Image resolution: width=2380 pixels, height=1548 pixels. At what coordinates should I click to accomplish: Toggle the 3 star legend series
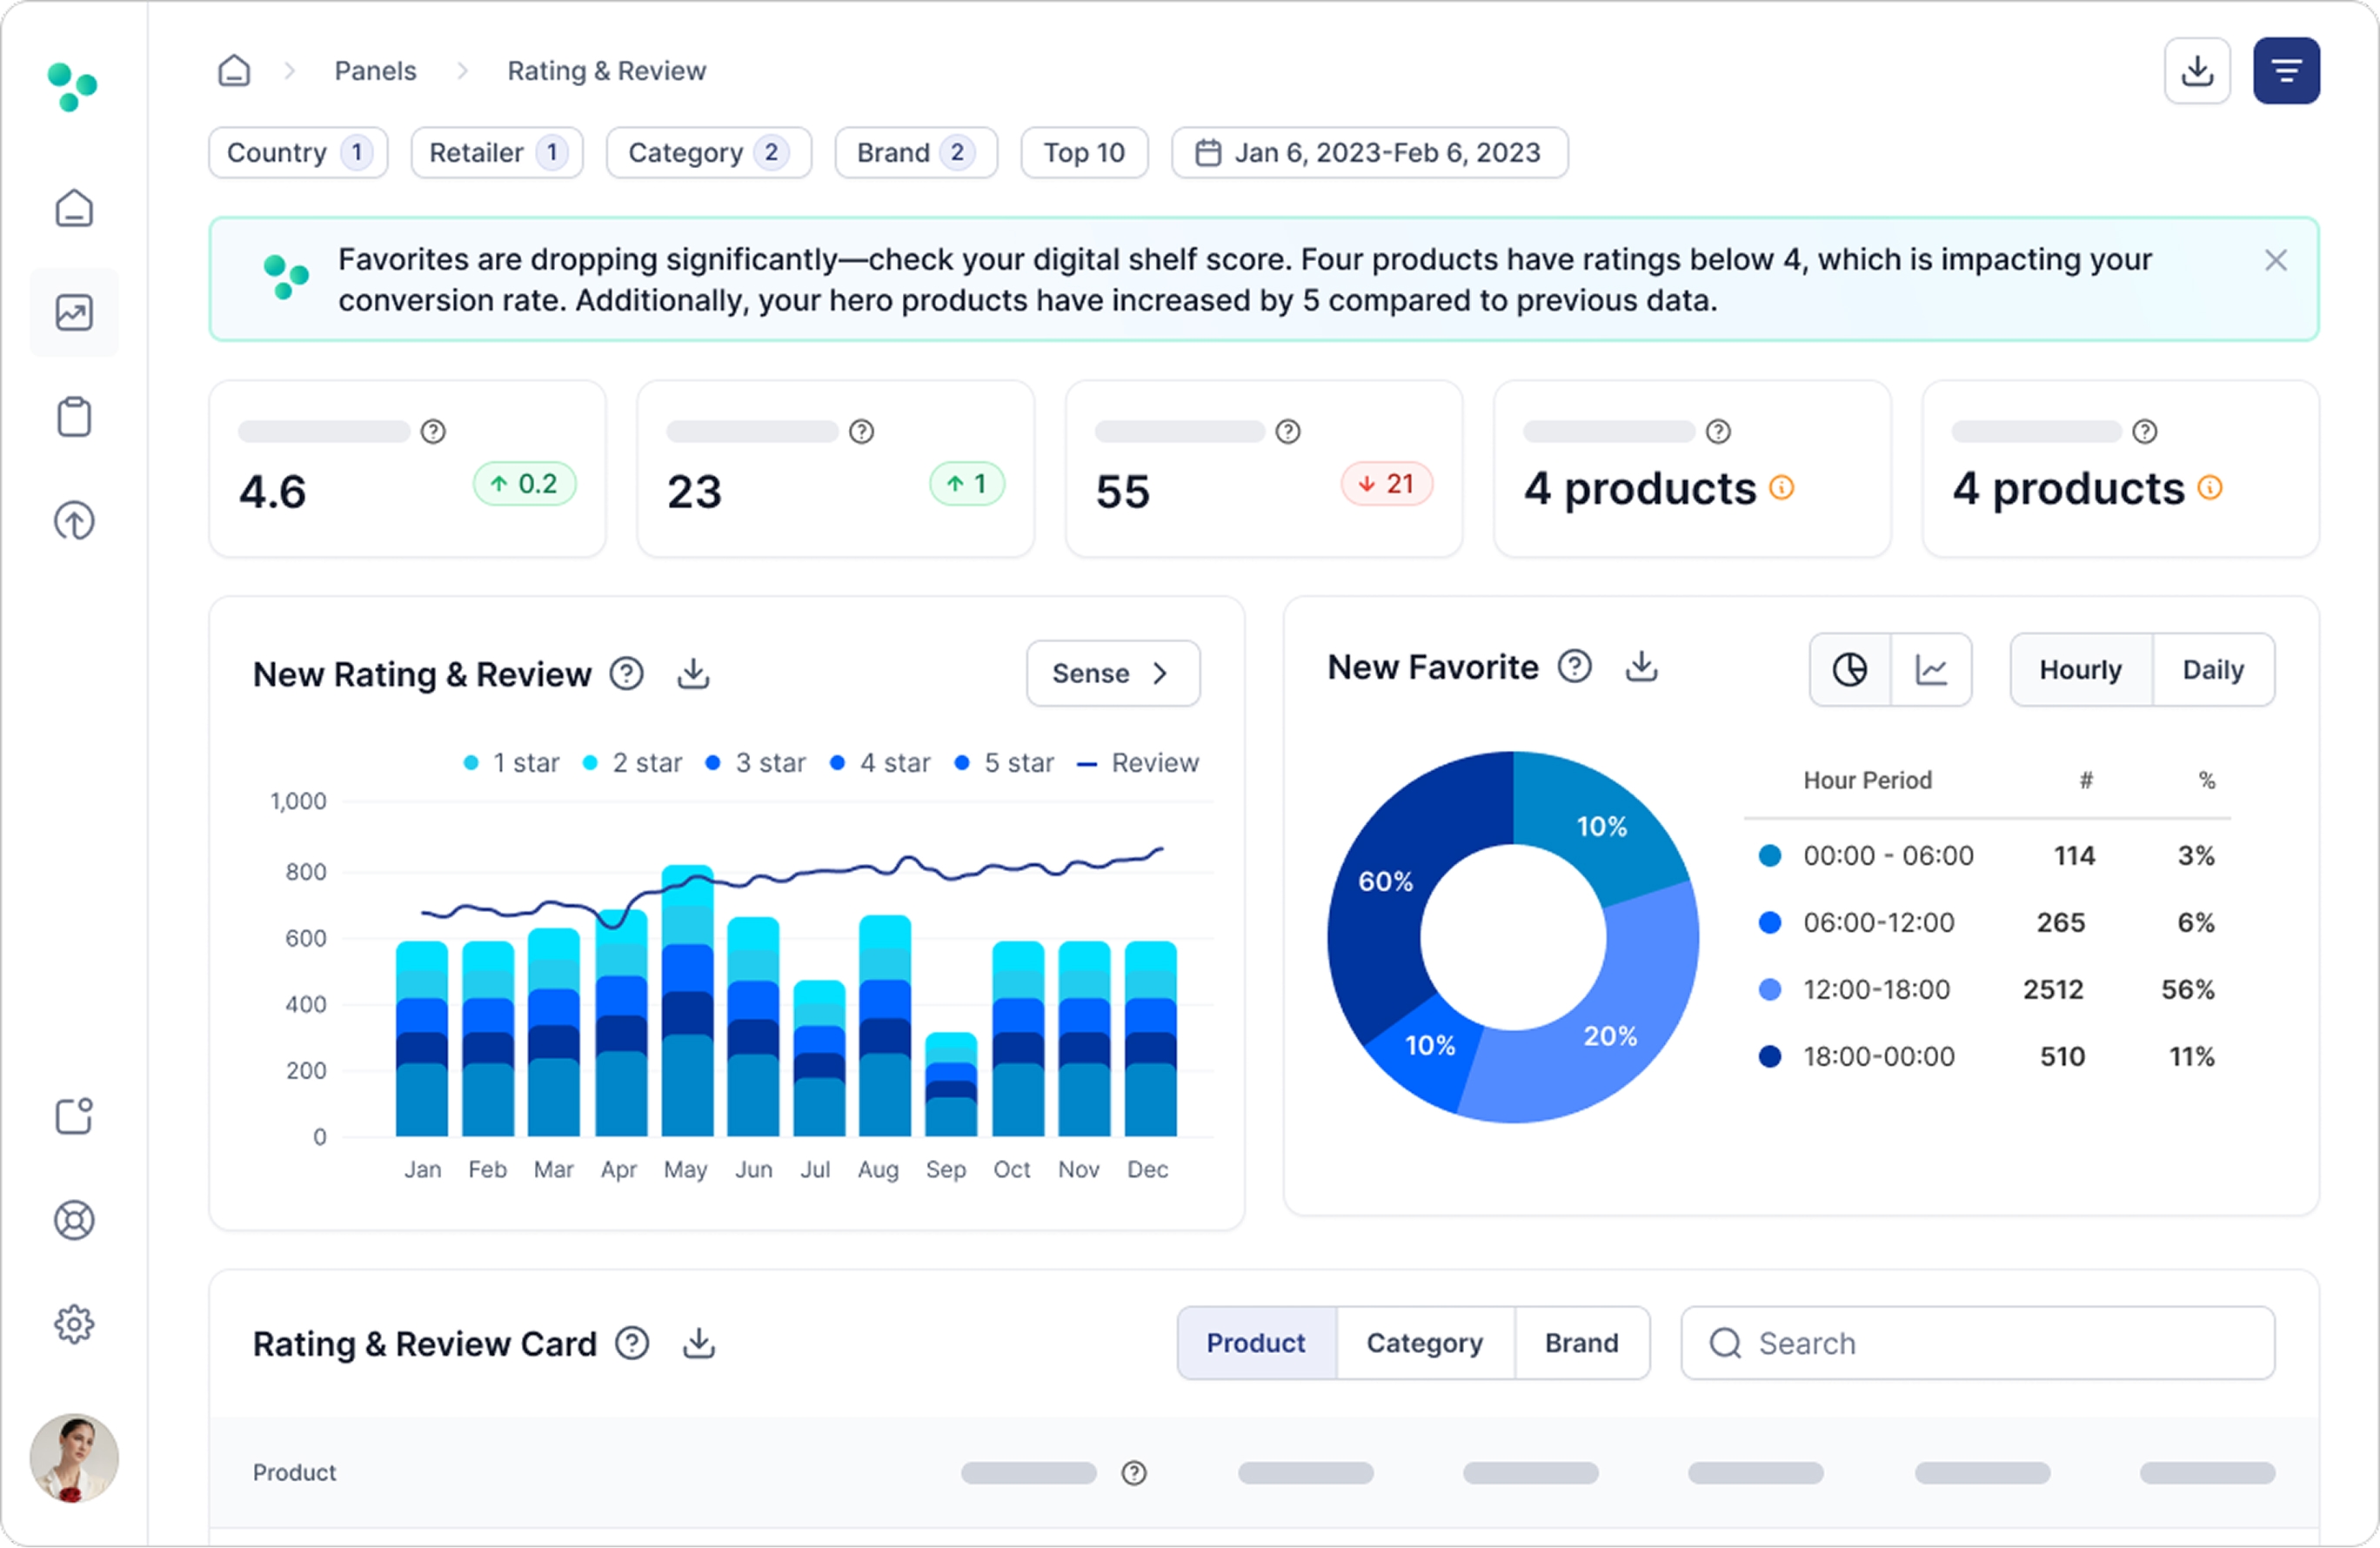point(755,763)
